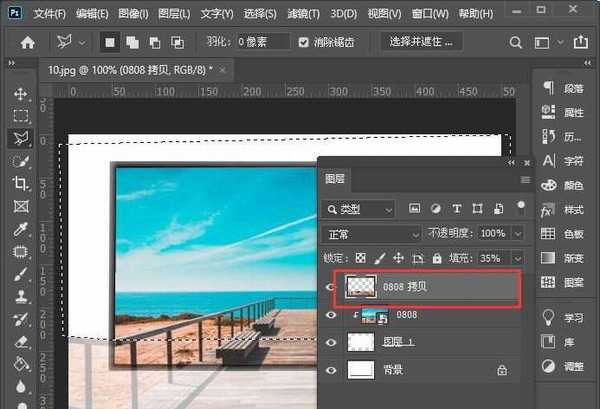
Task: Open the layer filter 类型 dropdown
Action: coord(360,209)
